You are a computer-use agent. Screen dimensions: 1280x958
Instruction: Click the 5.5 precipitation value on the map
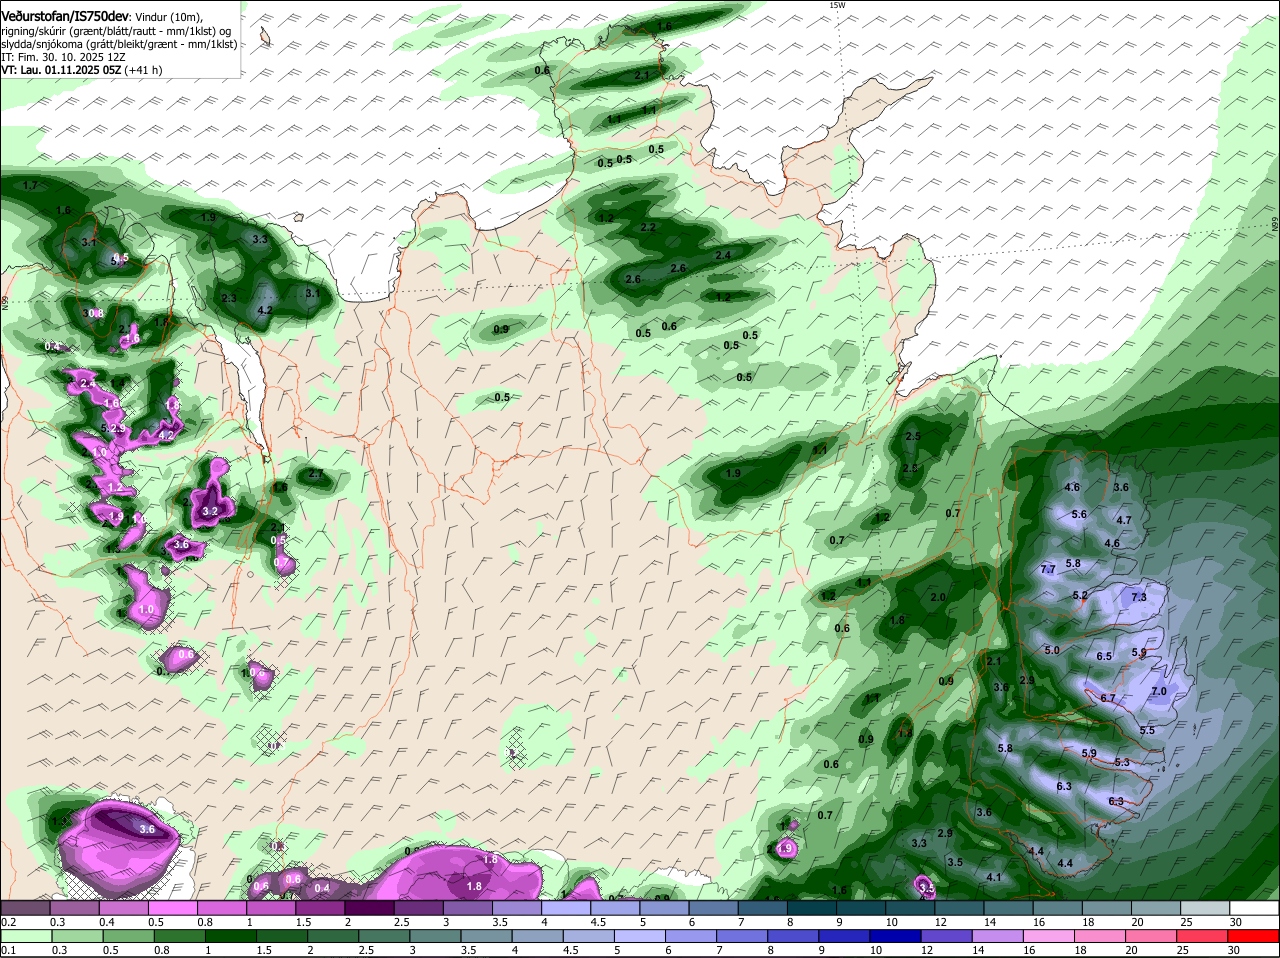pos(1147,730)
